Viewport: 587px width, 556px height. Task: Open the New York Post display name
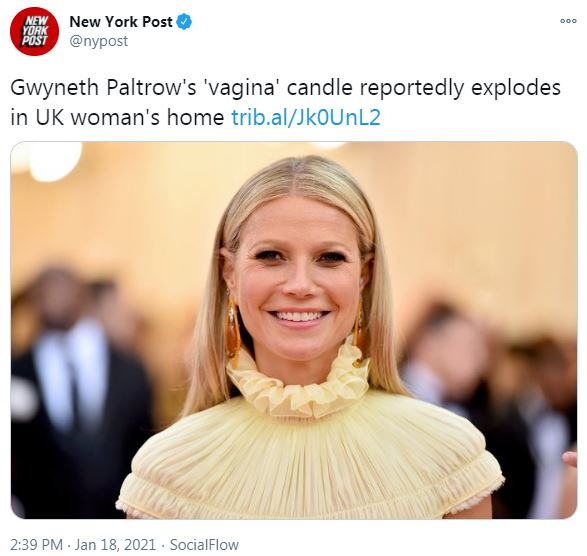121,22
